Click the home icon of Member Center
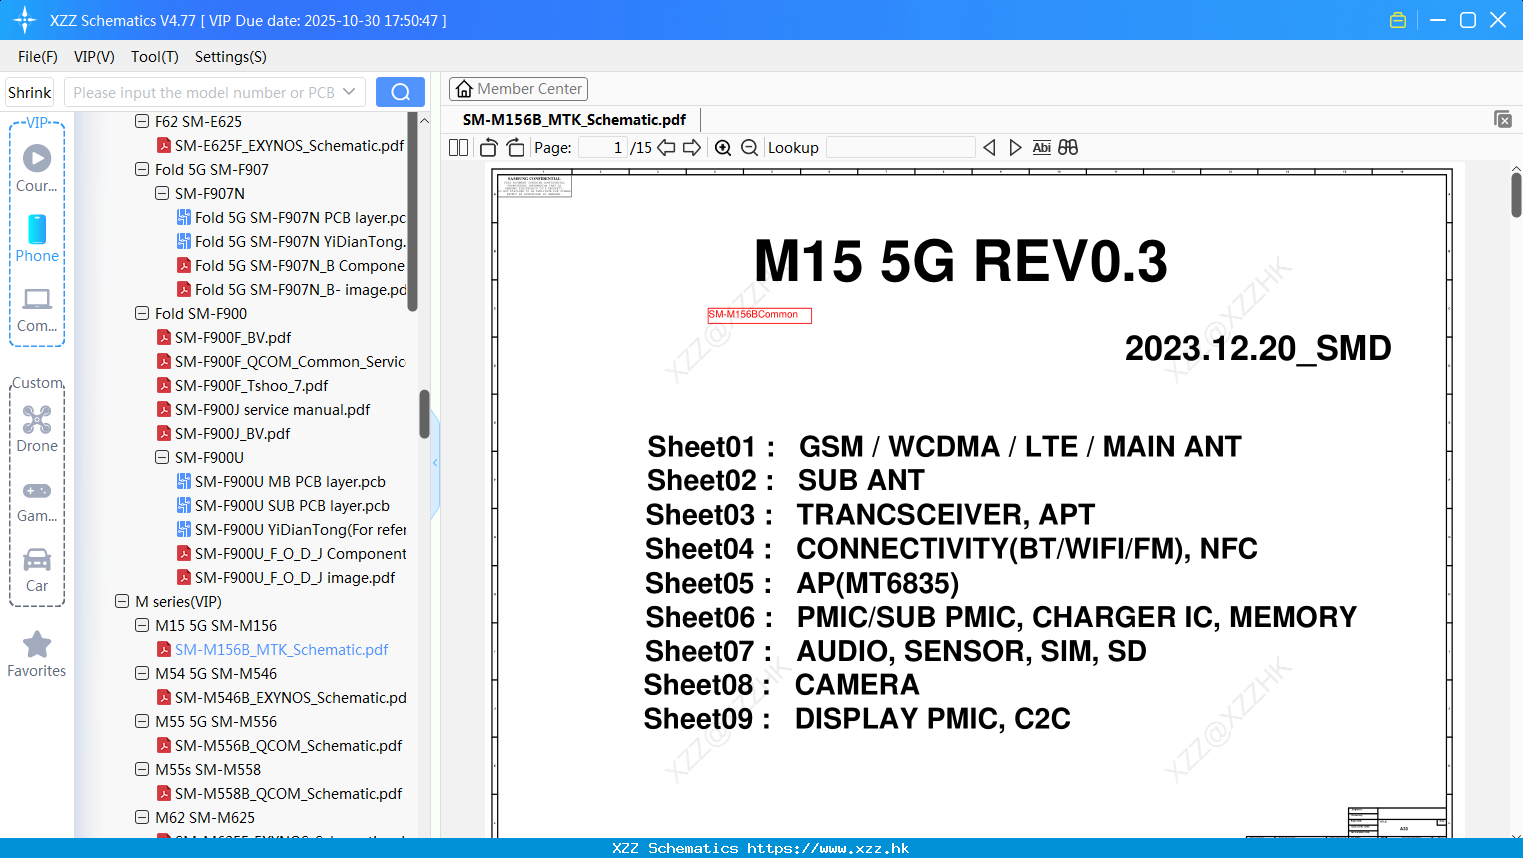The image size is (1523, 858). [464, 89]
